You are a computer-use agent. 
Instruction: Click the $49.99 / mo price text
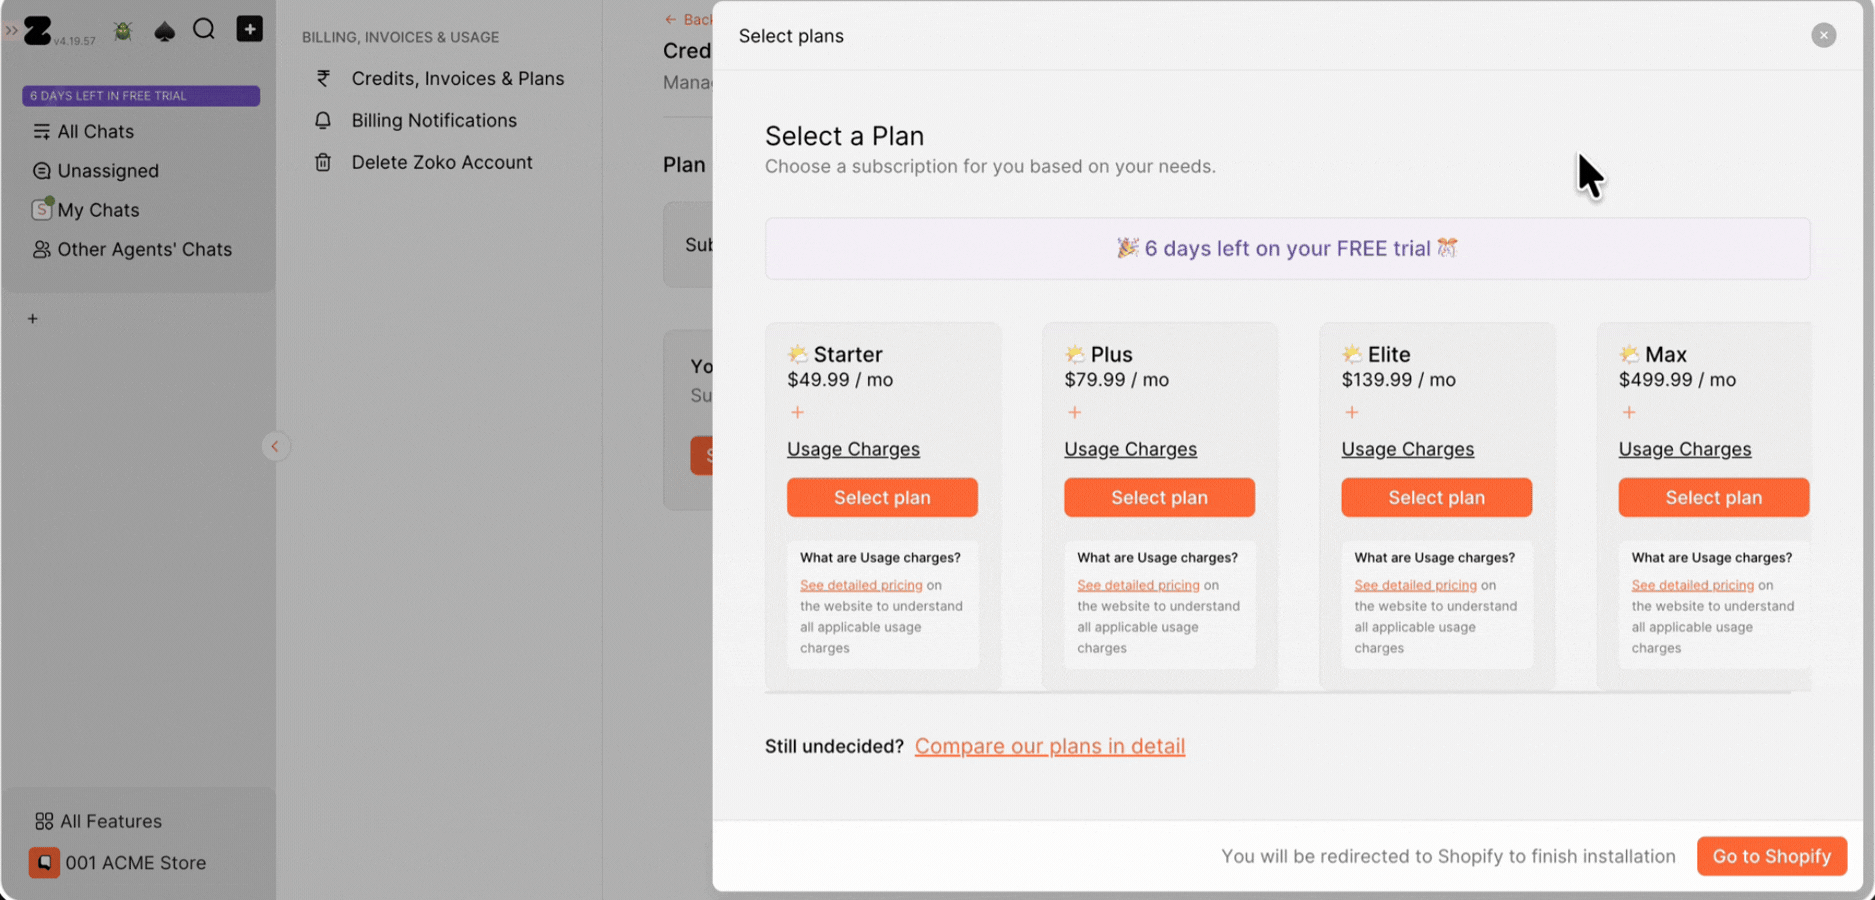click(x=840, y=380)
